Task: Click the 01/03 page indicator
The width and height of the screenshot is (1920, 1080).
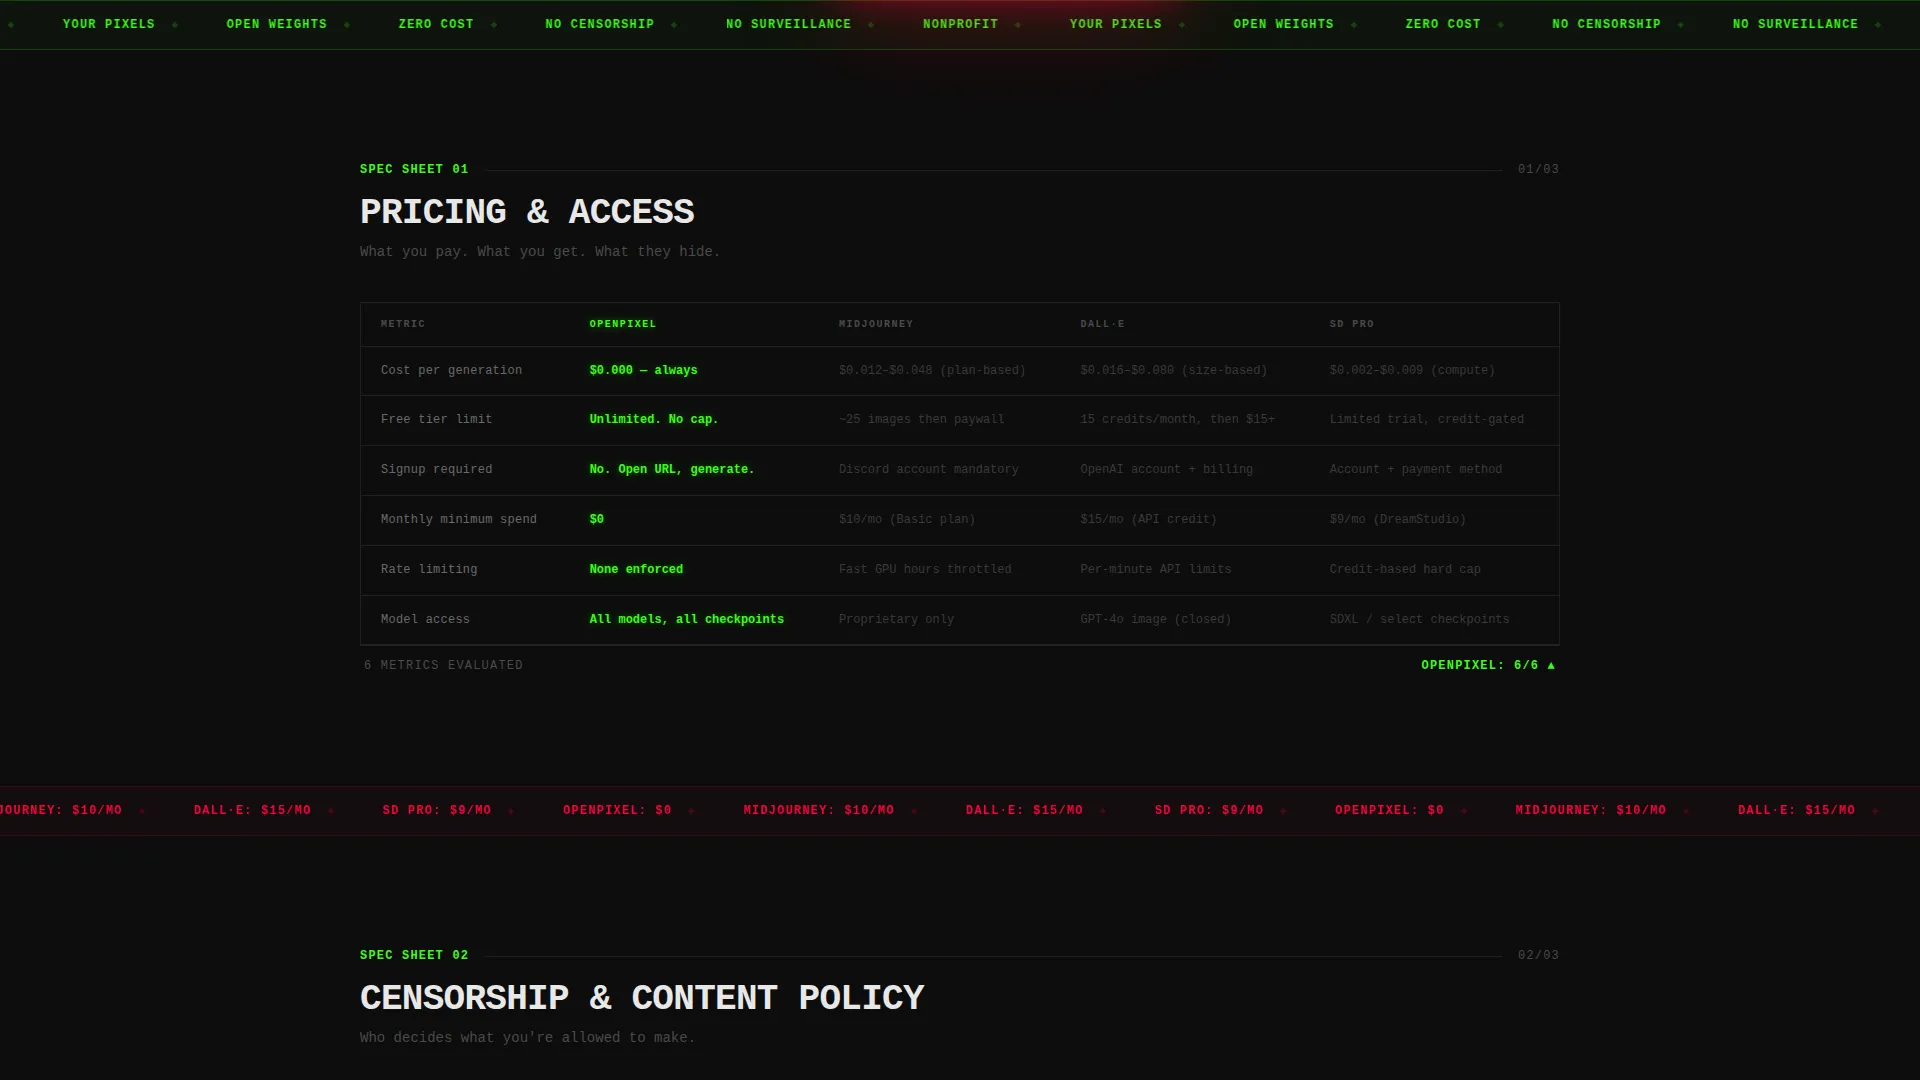Action: (1538, 169)
